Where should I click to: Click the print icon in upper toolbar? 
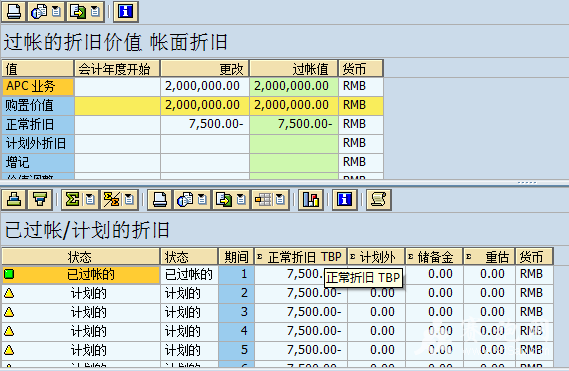(14, 11)
